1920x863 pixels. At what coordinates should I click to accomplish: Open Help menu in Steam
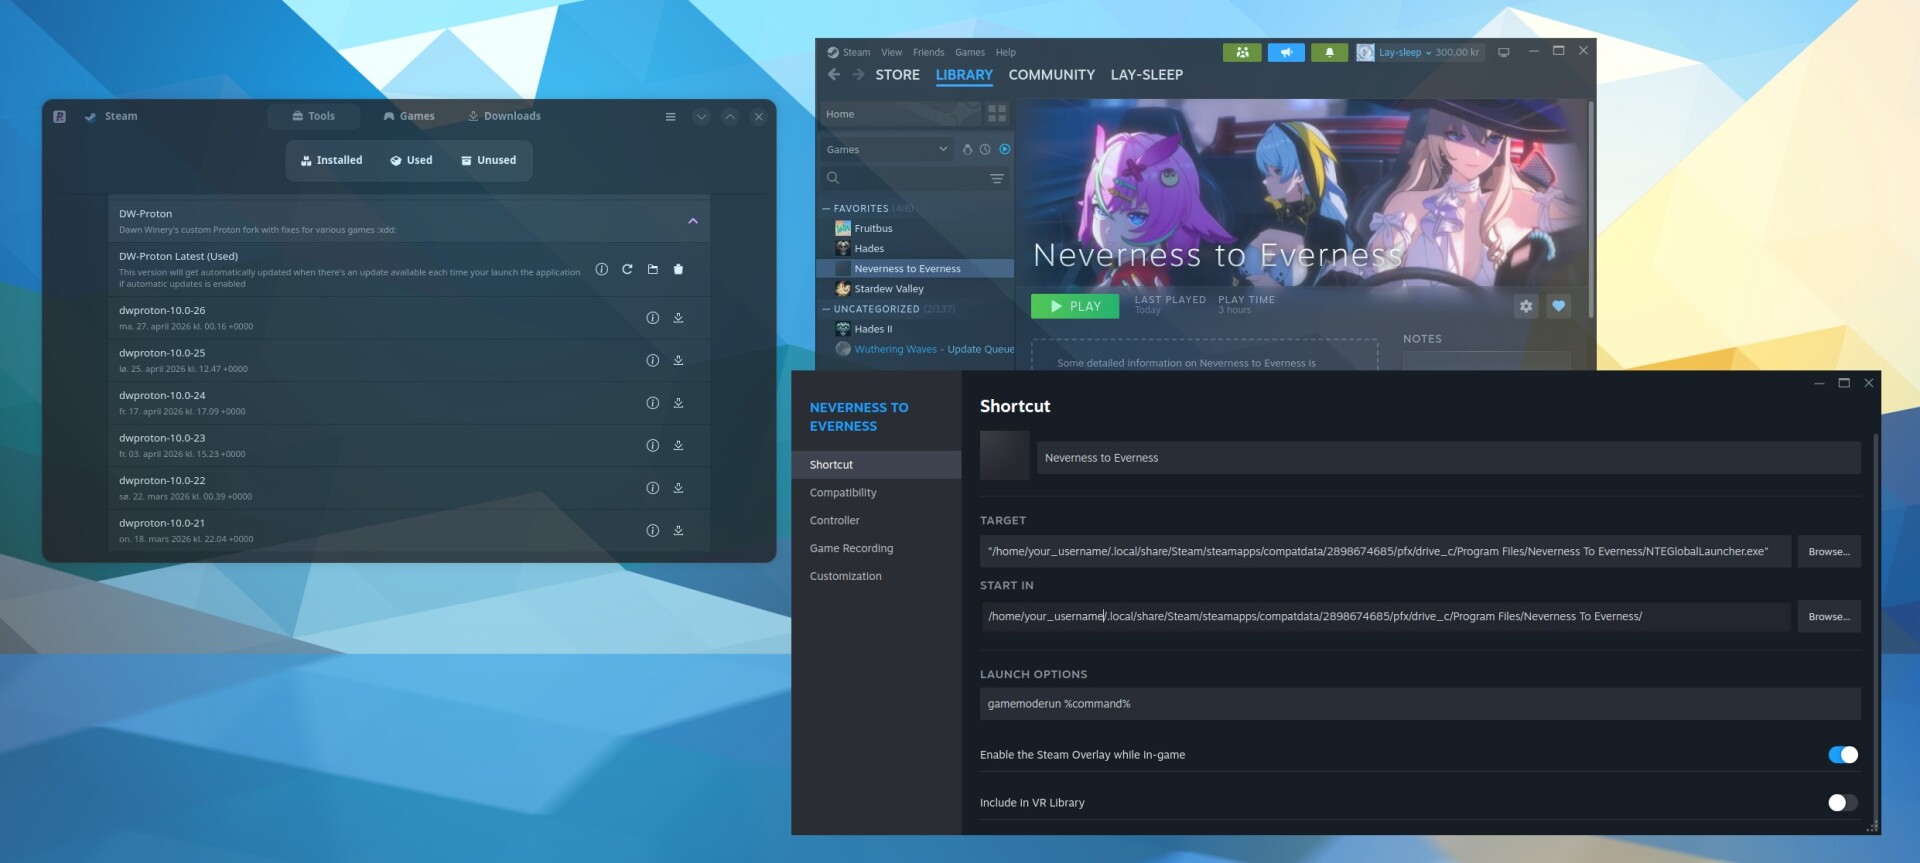point(1005,53)
